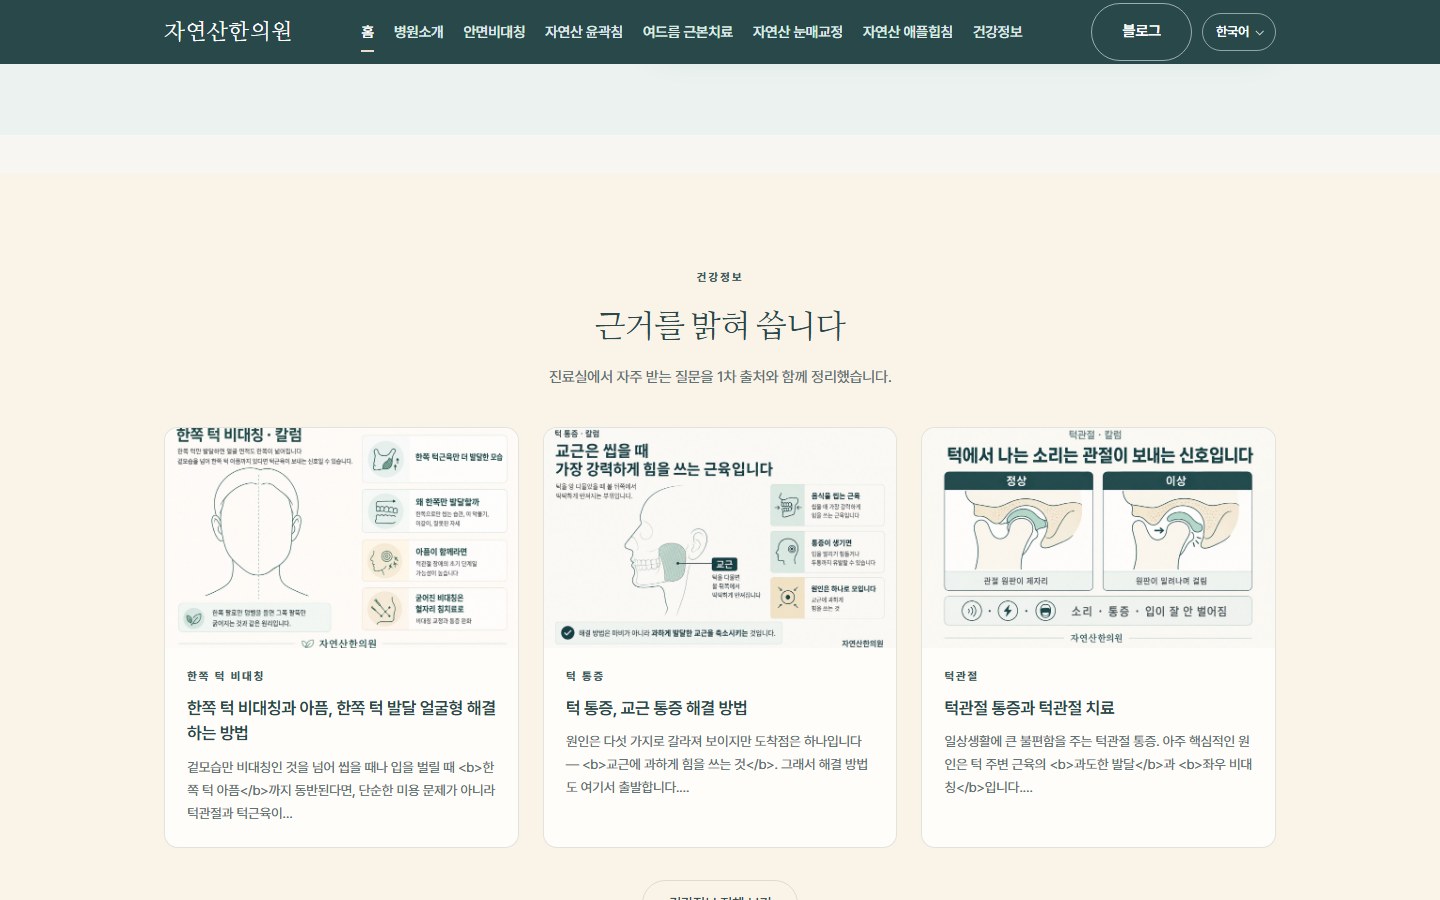Open the 여드름 근본치료 page
The image size is (1440, 900).
[x=688, y=32]
